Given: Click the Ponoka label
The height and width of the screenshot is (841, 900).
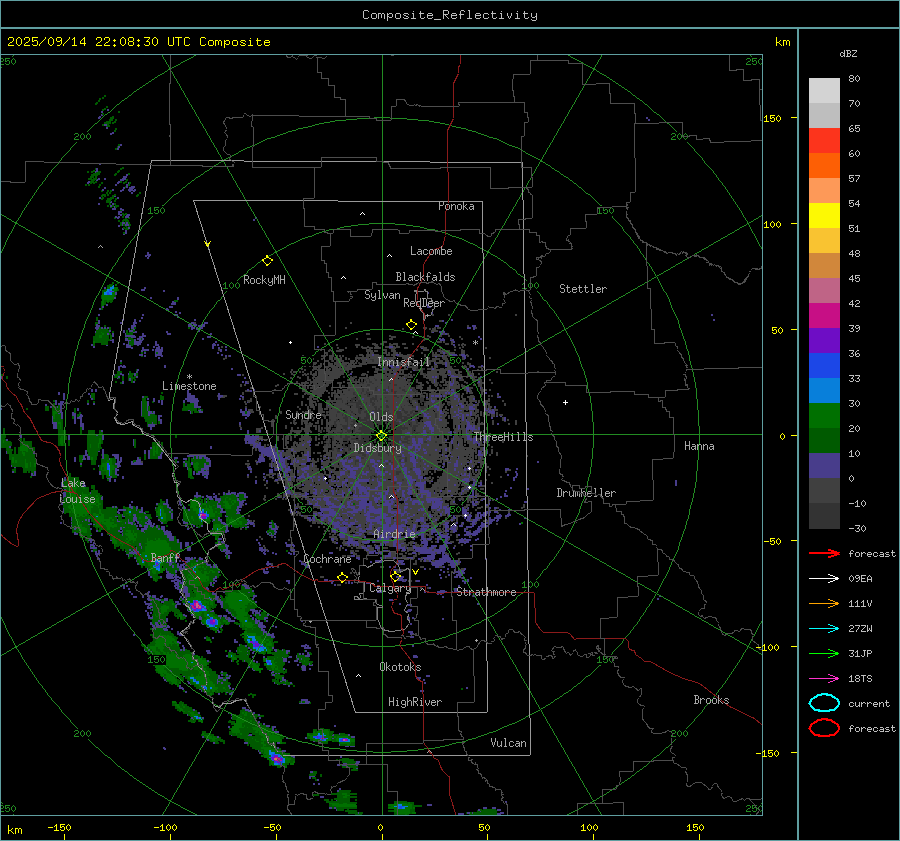Looking at the screenshot, I should (x=456, y=206).
